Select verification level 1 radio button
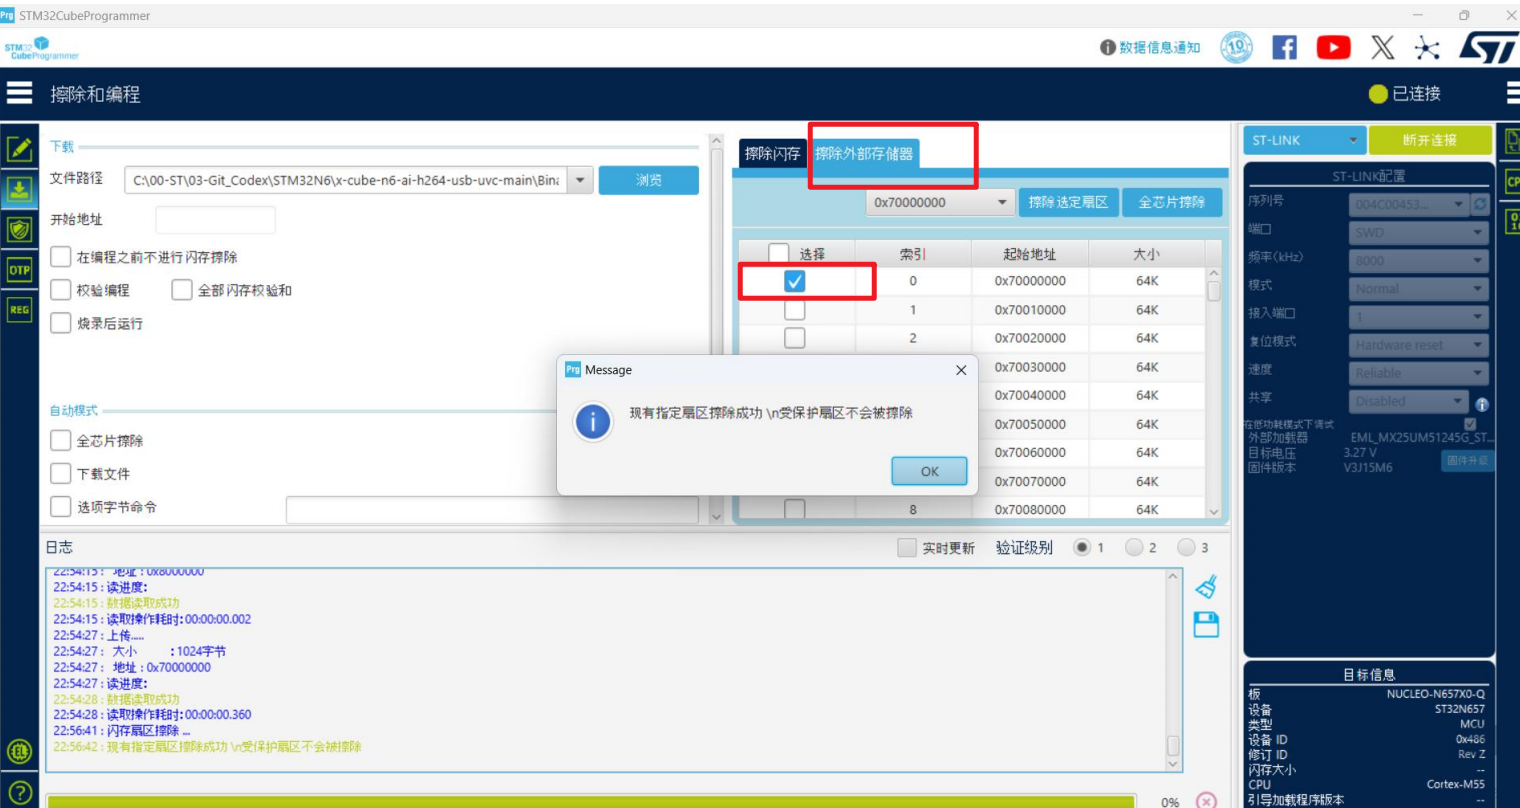The width and height of the screenshot is (1520, 808). click(1082, 547)
